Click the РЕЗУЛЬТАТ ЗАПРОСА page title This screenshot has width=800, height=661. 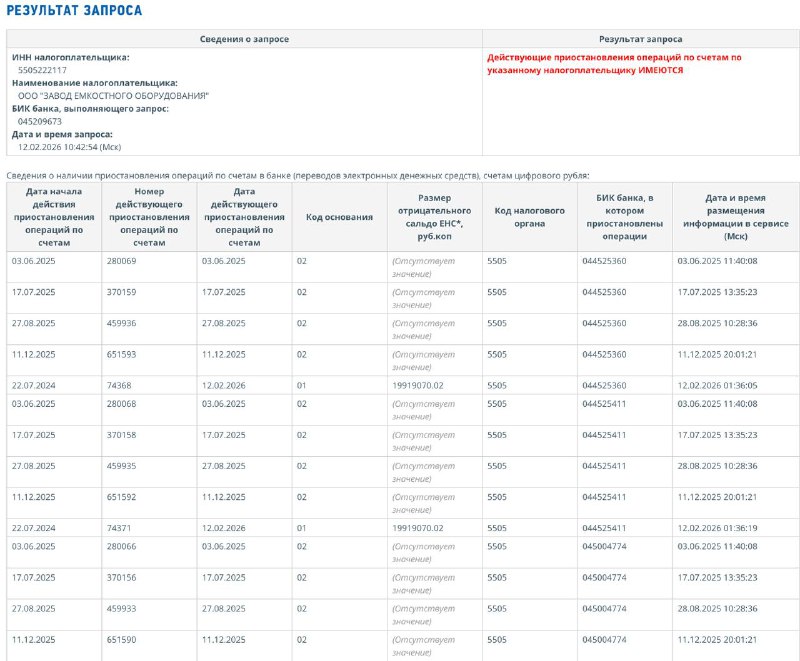(x=74, y=11)
